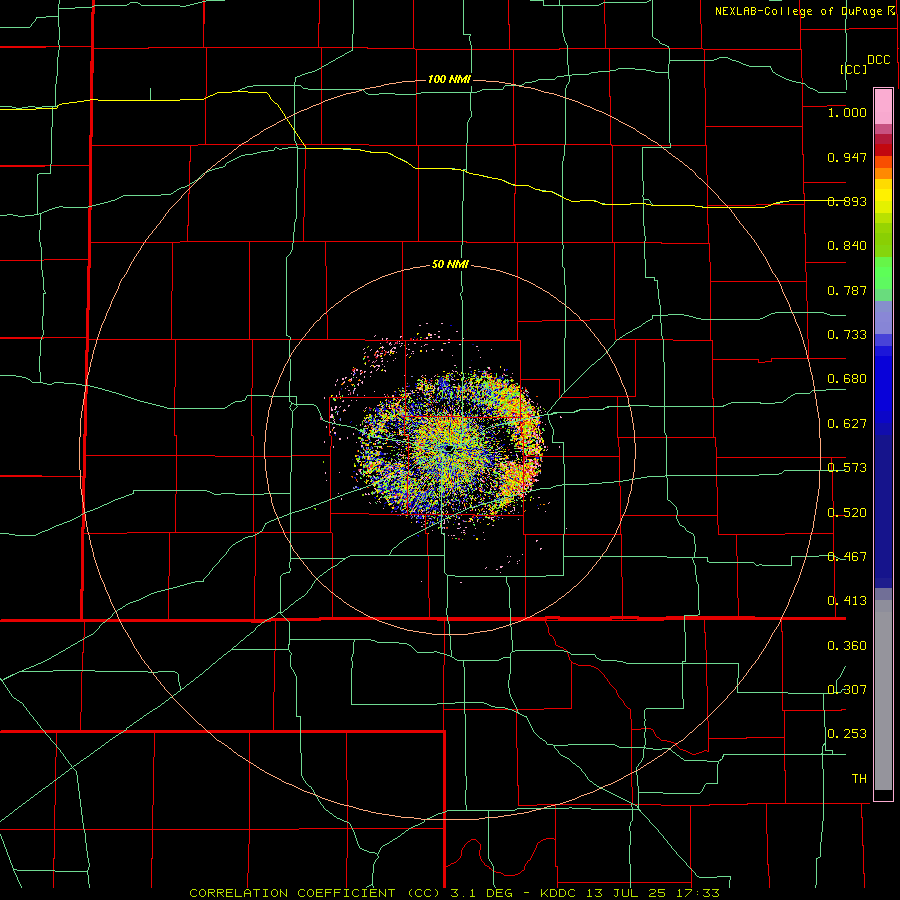Click the Correlation Coefficient caption at bottom

tap(455, 893)
